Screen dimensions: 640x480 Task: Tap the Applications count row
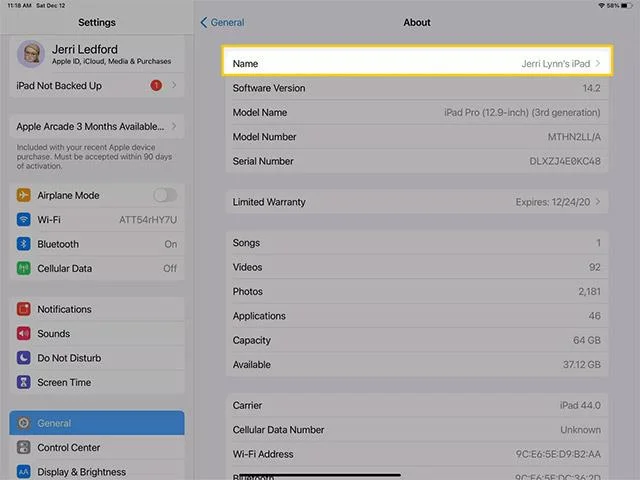(417, 316)
